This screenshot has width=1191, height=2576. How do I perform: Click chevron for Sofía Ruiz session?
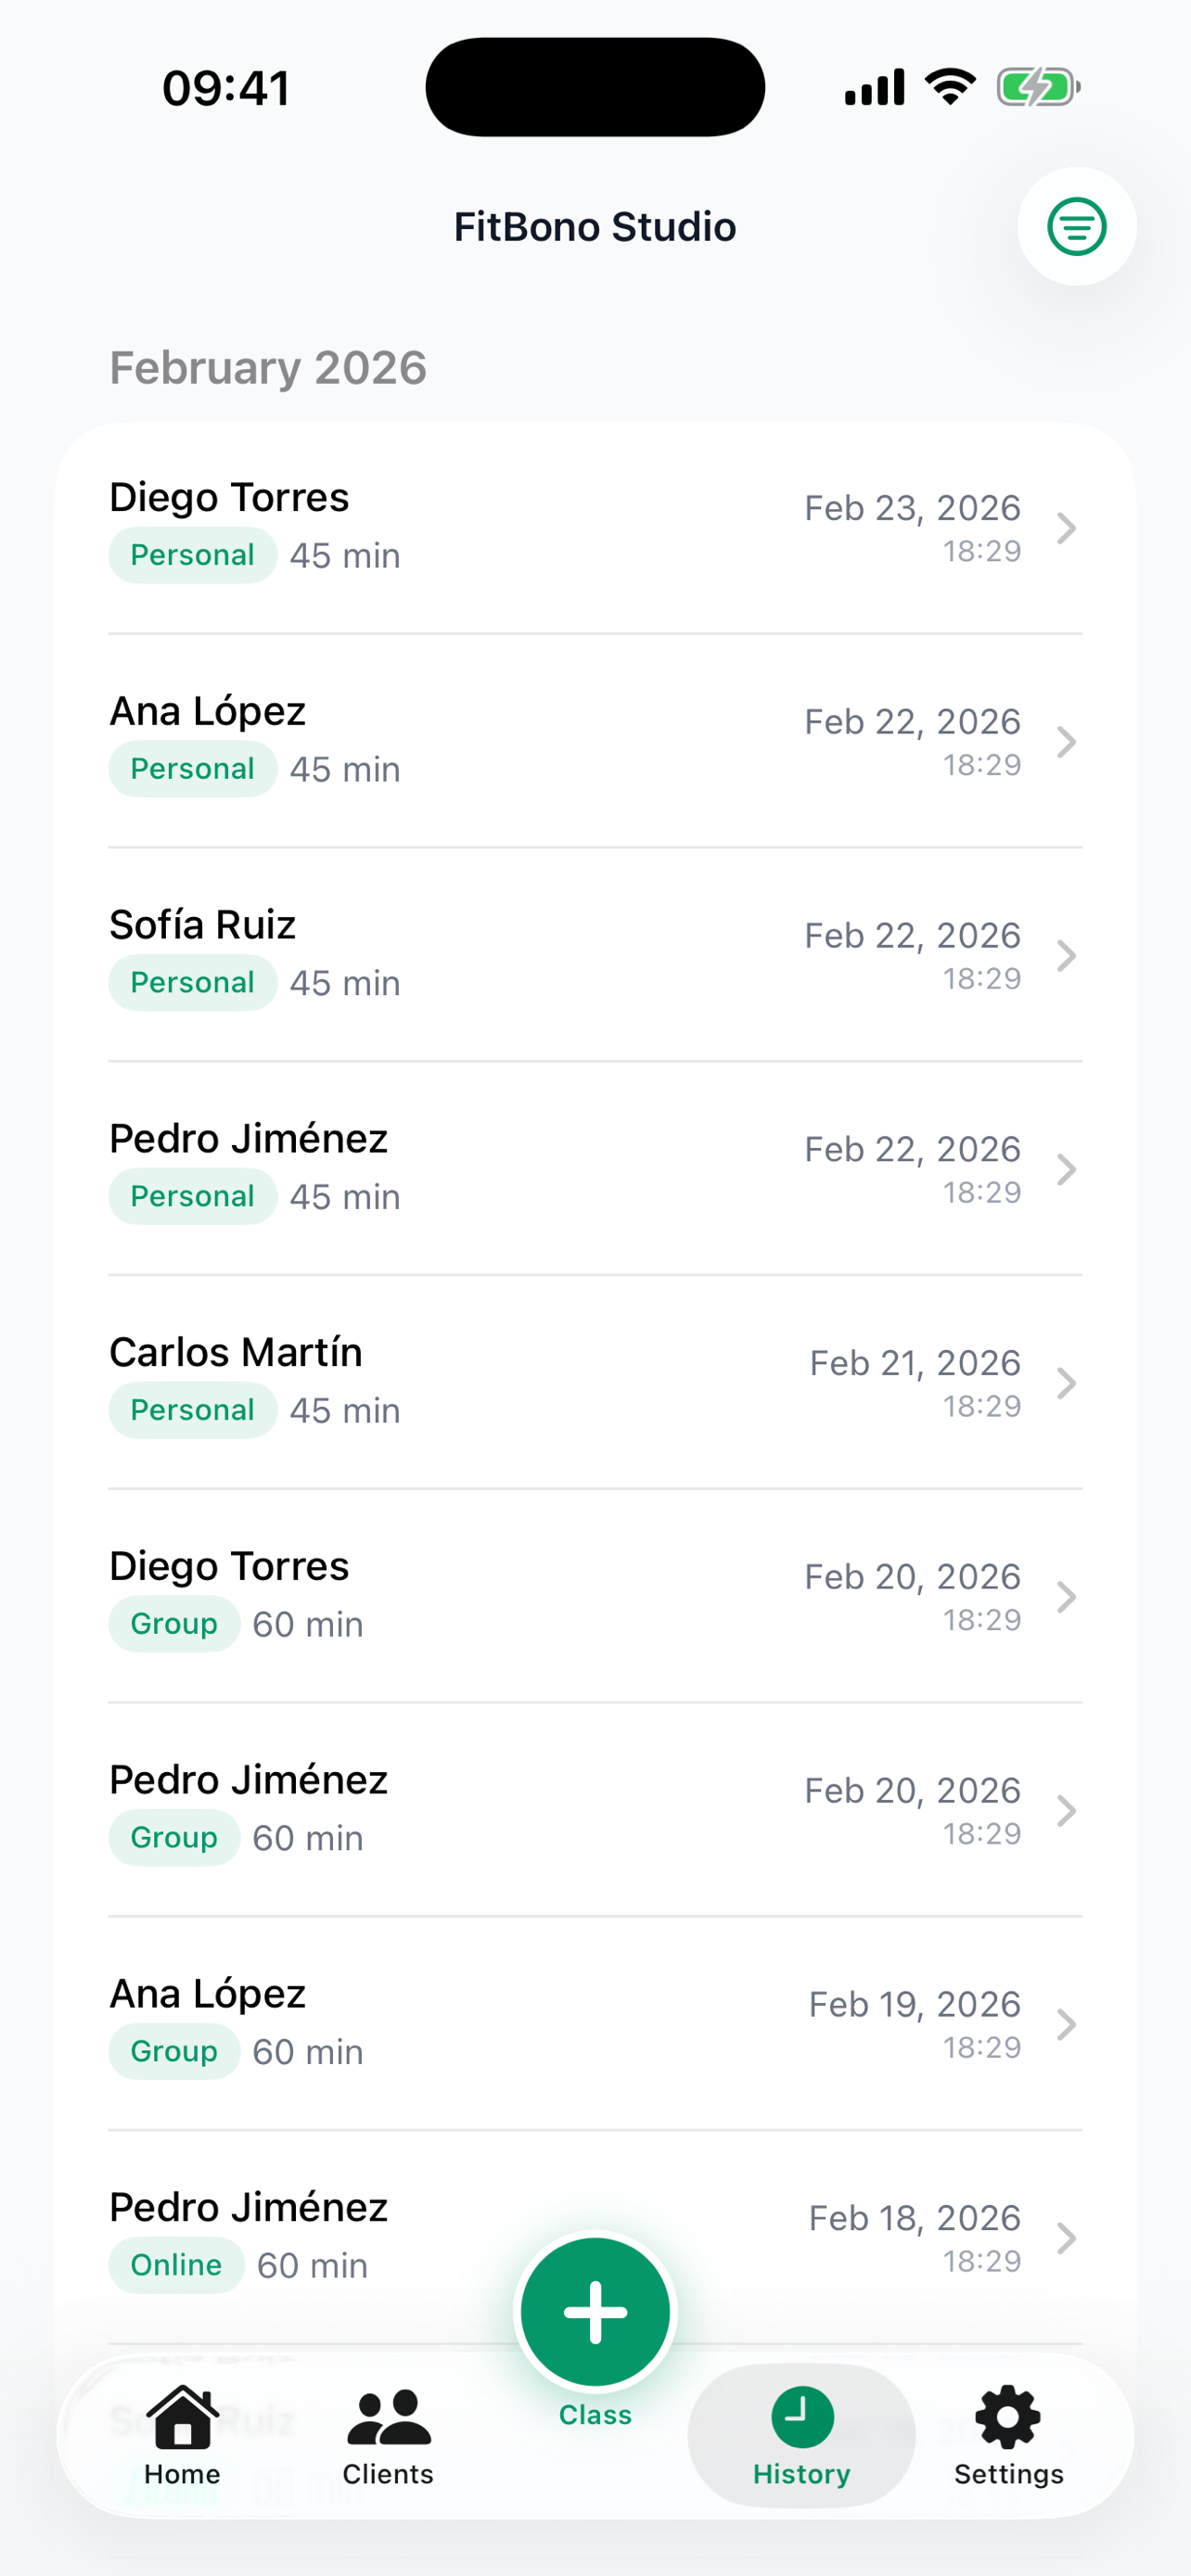[x=1066, y=956]
